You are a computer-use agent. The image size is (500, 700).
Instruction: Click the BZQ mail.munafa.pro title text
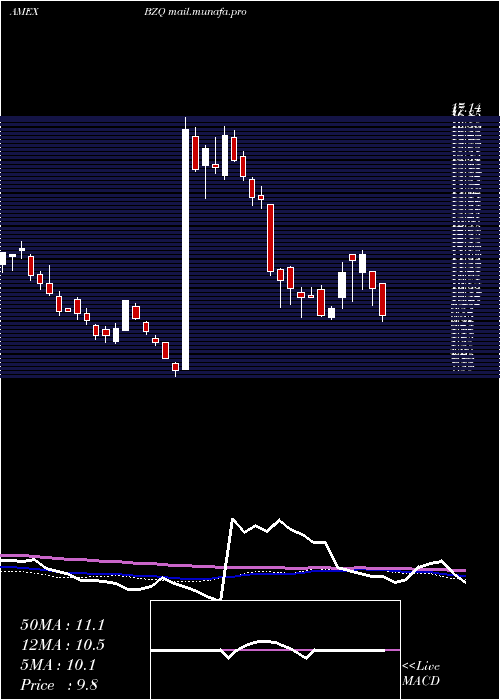(195, 12)
